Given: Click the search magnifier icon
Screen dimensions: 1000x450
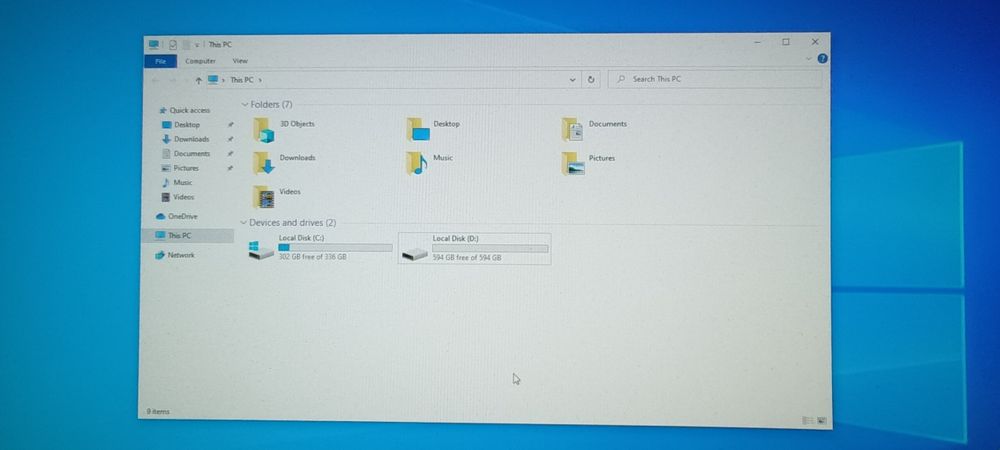Looking at the screenshot, I should [x=621, y=79].
